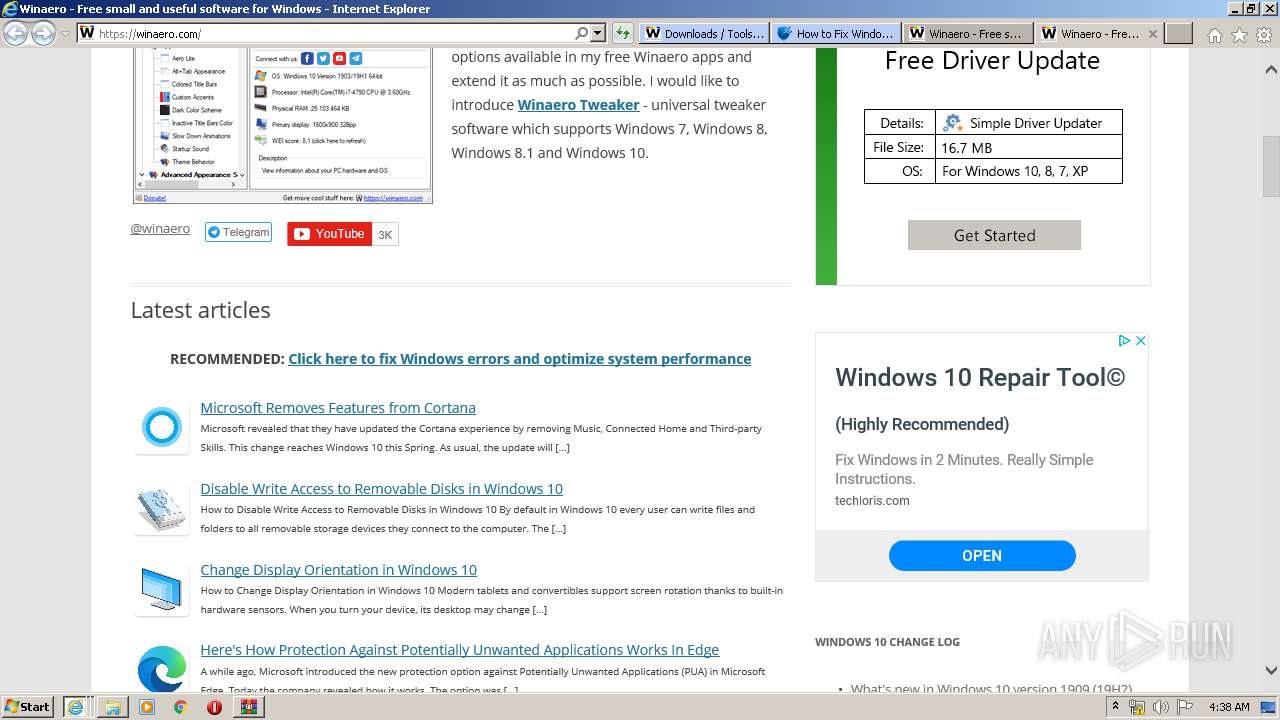Click the WINDOWS 10 CHANGE LOG heading
This screenshot has height=720, width=1280.
pyautogui.click(x=887, y=642)
